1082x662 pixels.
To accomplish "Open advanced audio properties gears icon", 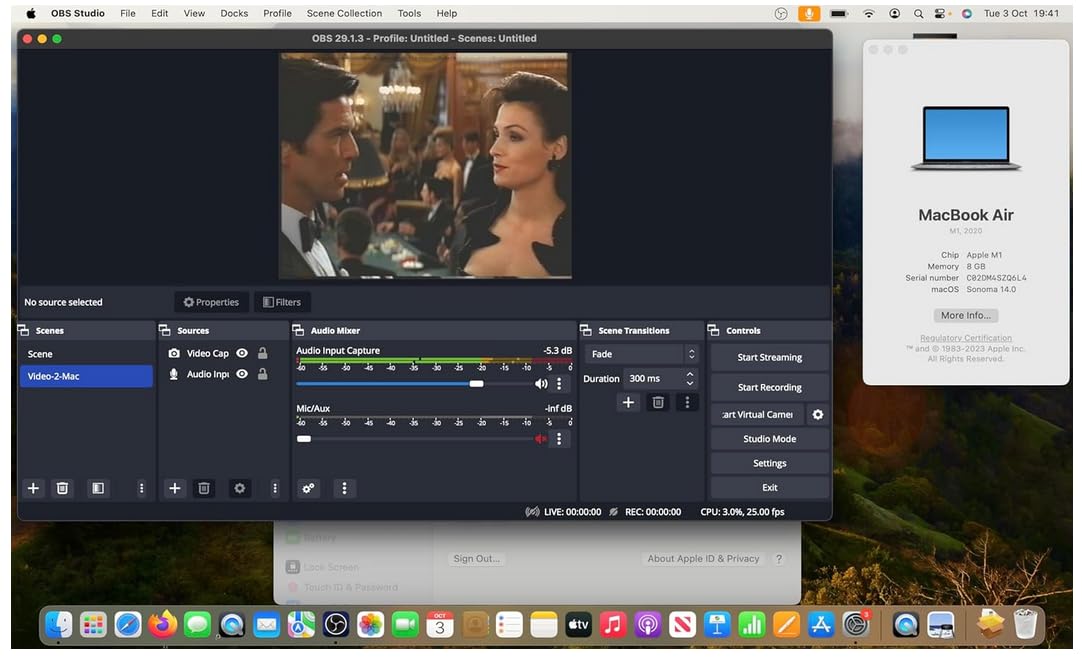I will click(x=308, y=488).
